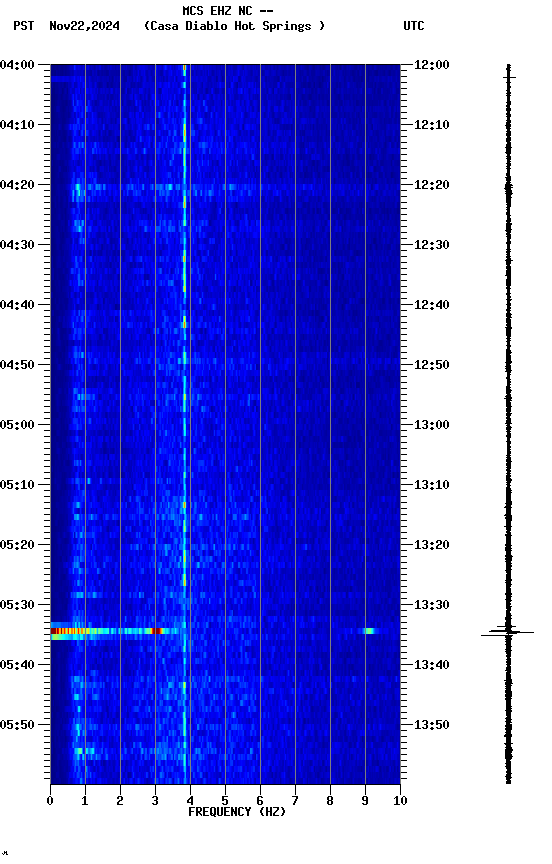Click the '12:00' UTC time label
Viewport: 552px width, 864px height.
tap(432, 65)
